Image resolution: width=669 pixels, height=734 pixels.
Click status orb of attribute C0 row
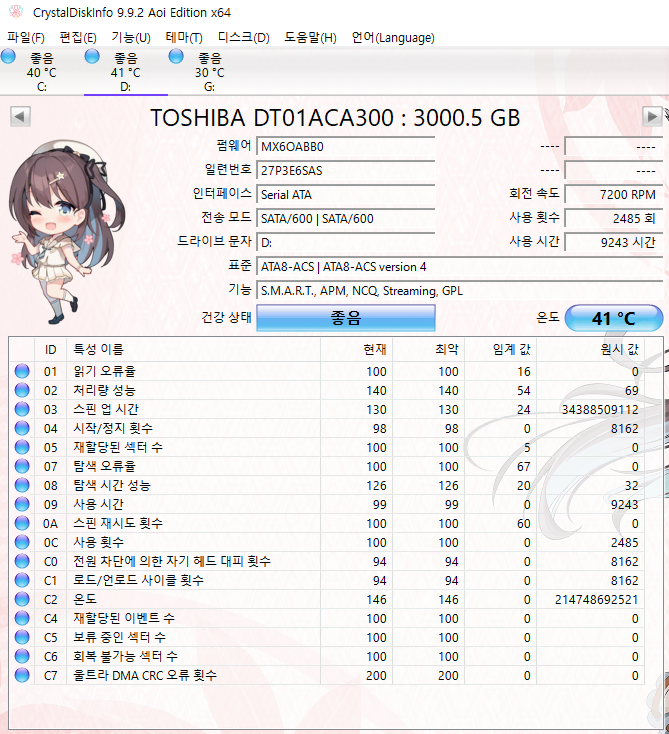pyautogui.click(x=22, y=561)
